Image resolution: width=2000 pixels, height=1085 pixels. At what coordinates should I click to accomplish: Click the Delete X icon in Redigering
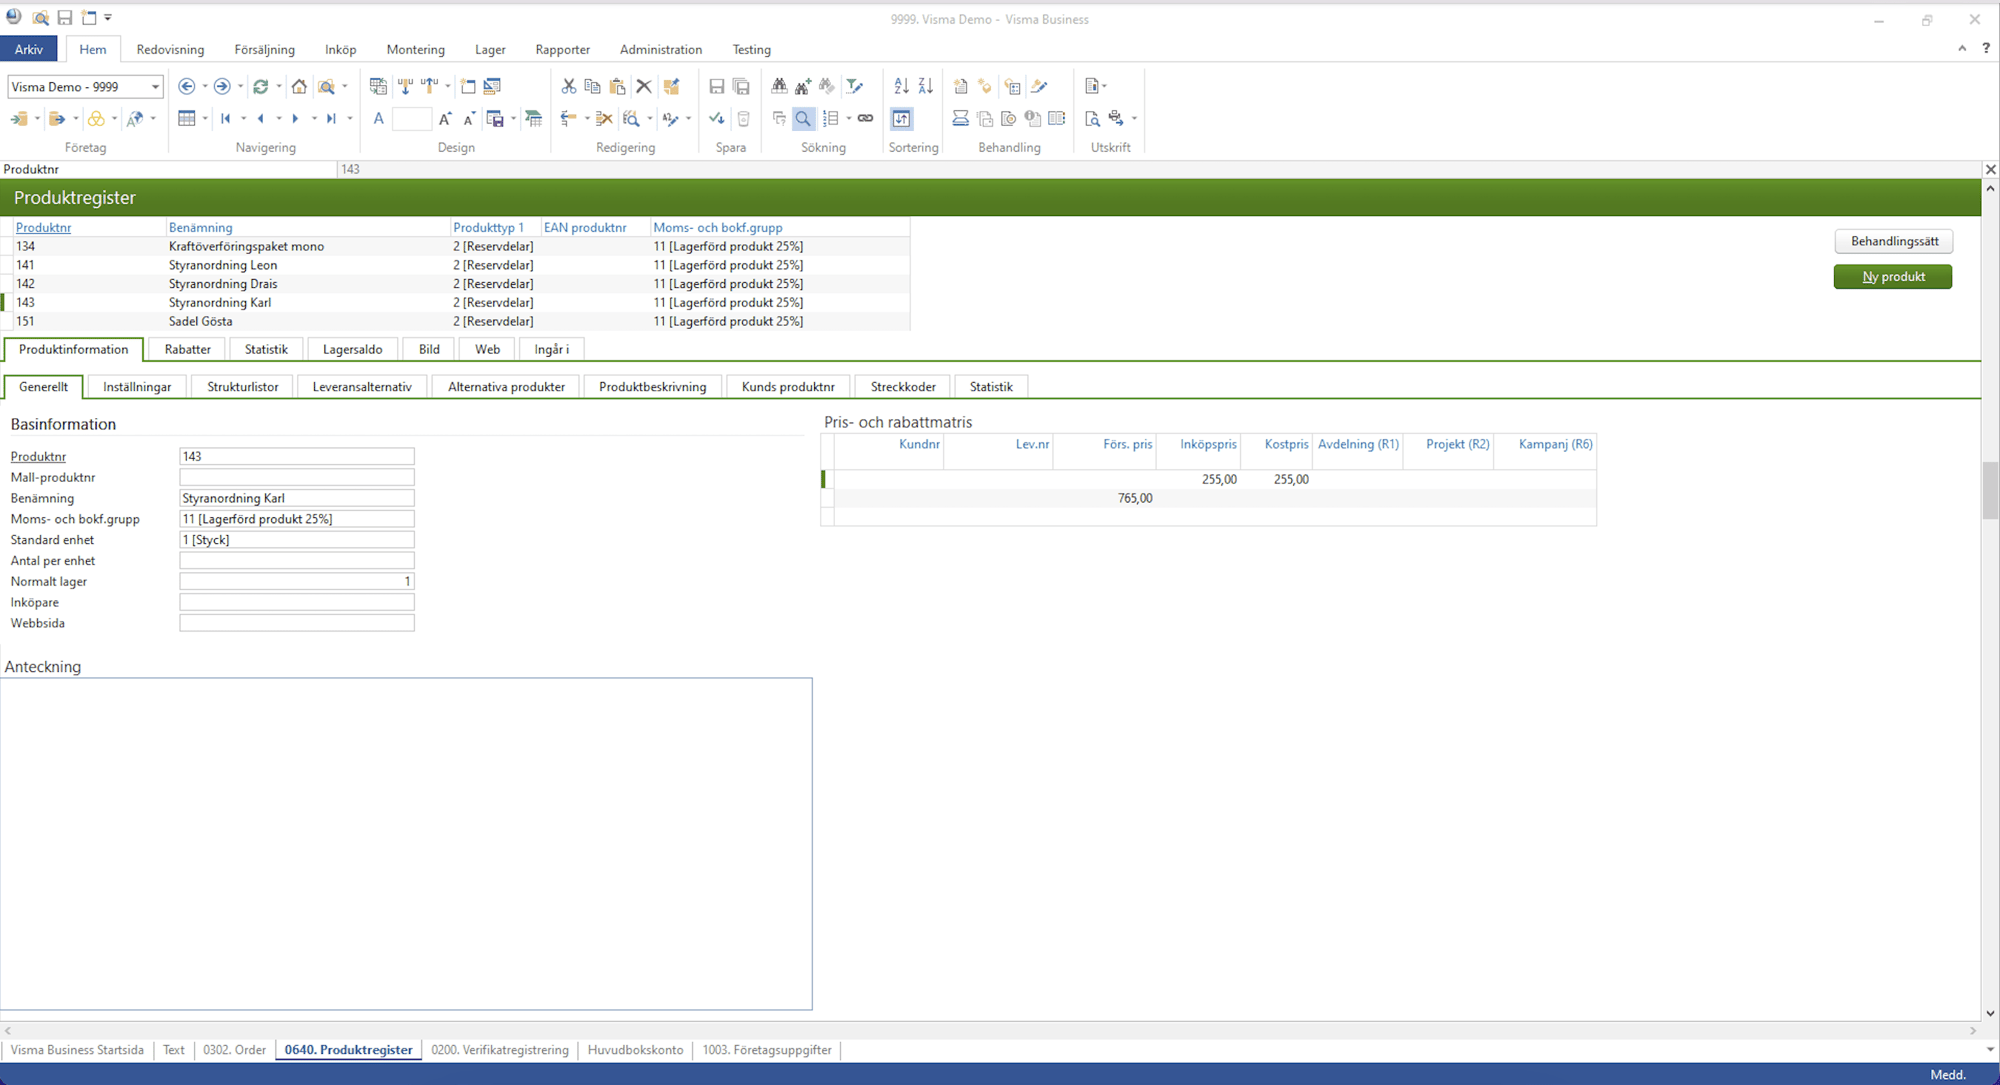click(x=644, y=87)
